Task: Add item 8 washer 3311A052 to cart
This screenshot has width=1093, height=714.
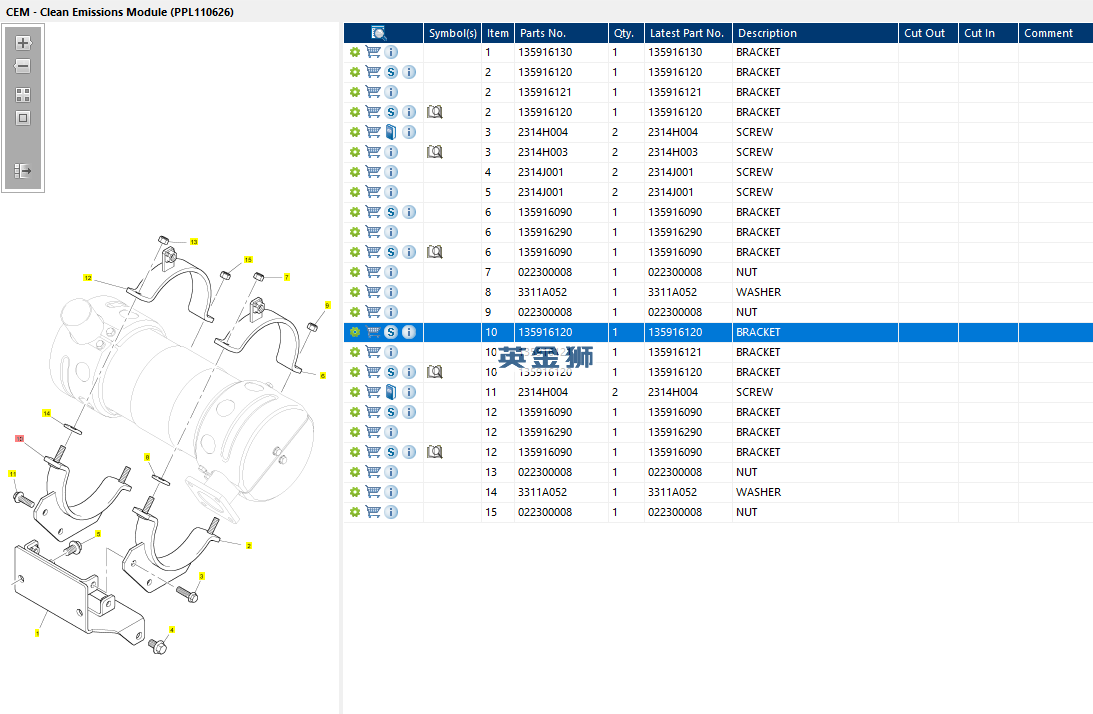Action: point(373,292)
